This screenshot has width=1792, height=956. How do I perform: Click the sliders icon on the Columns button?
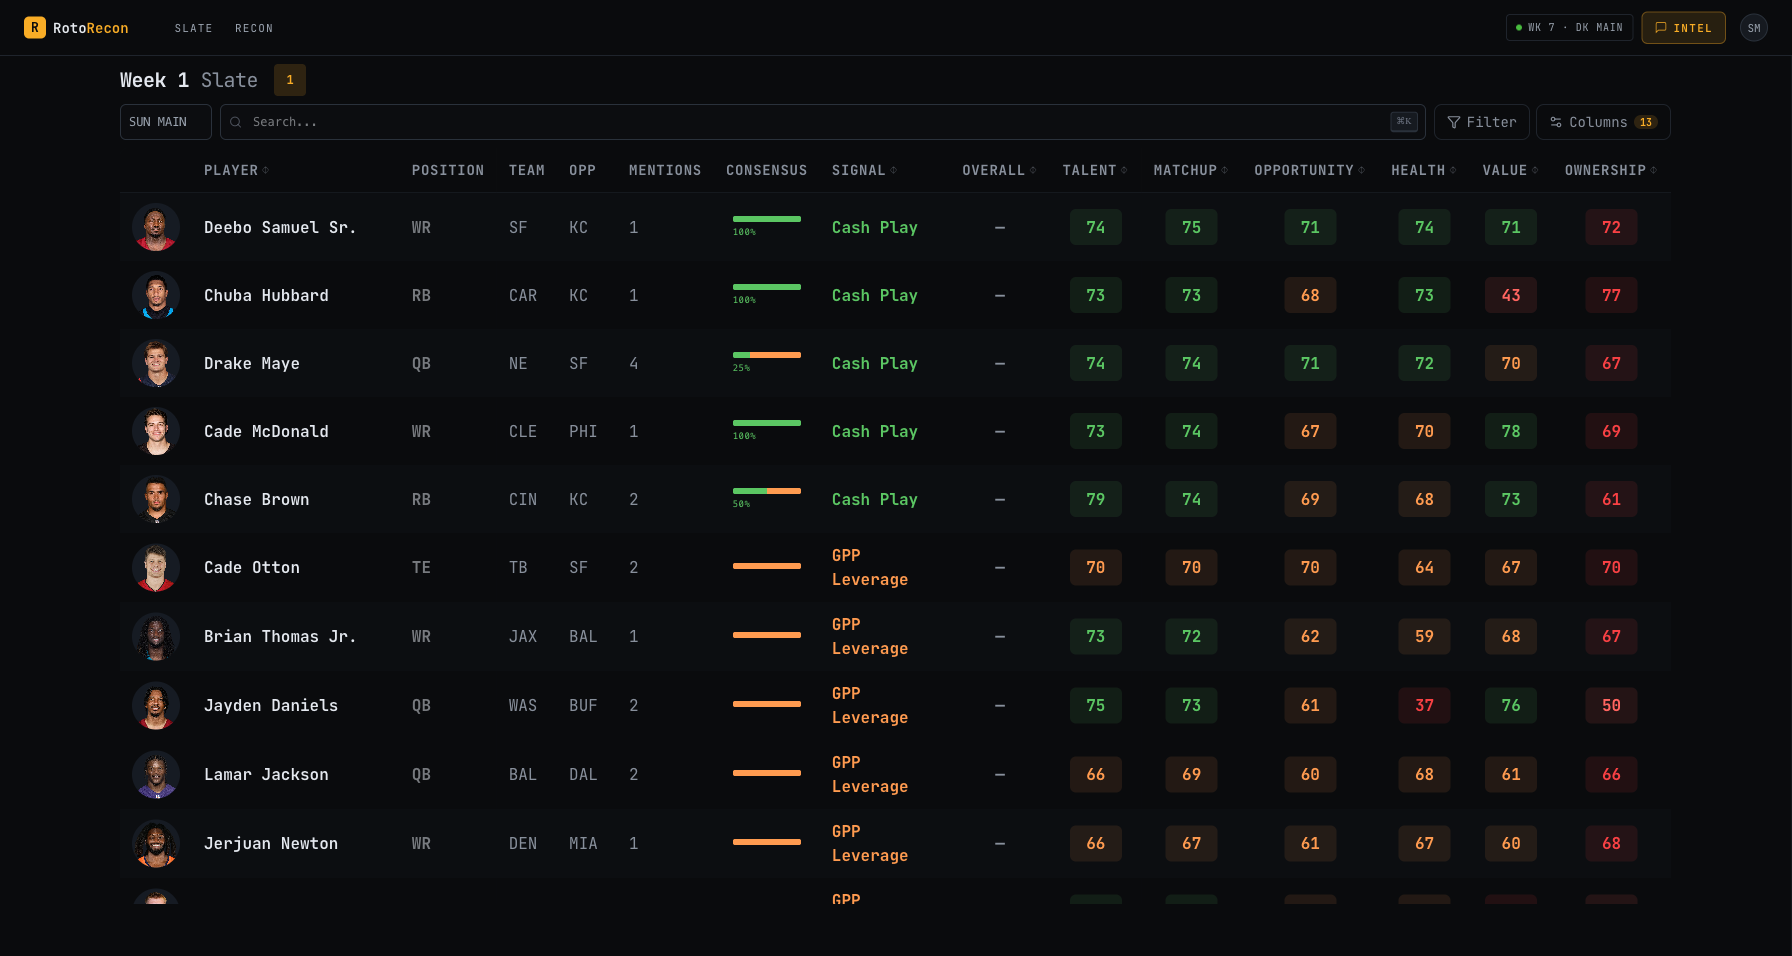point(1556,121)
